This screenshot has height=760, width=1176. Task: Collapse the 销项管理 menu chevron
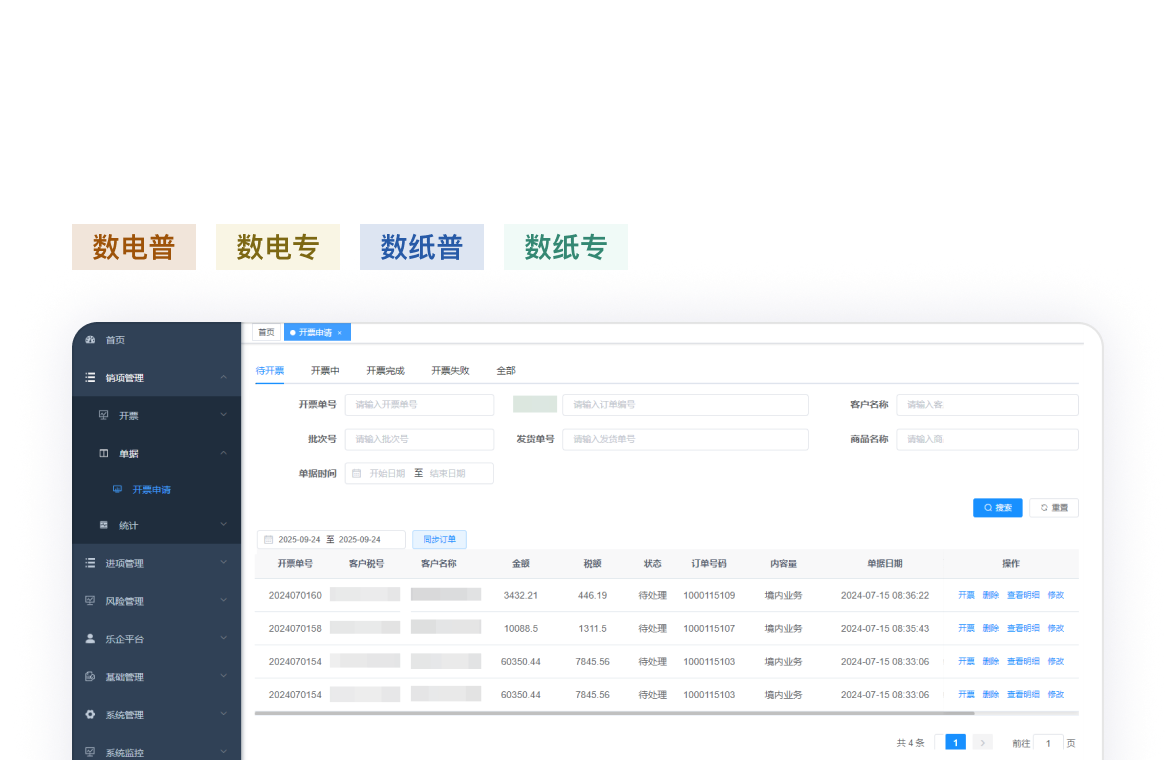(224, 377)
